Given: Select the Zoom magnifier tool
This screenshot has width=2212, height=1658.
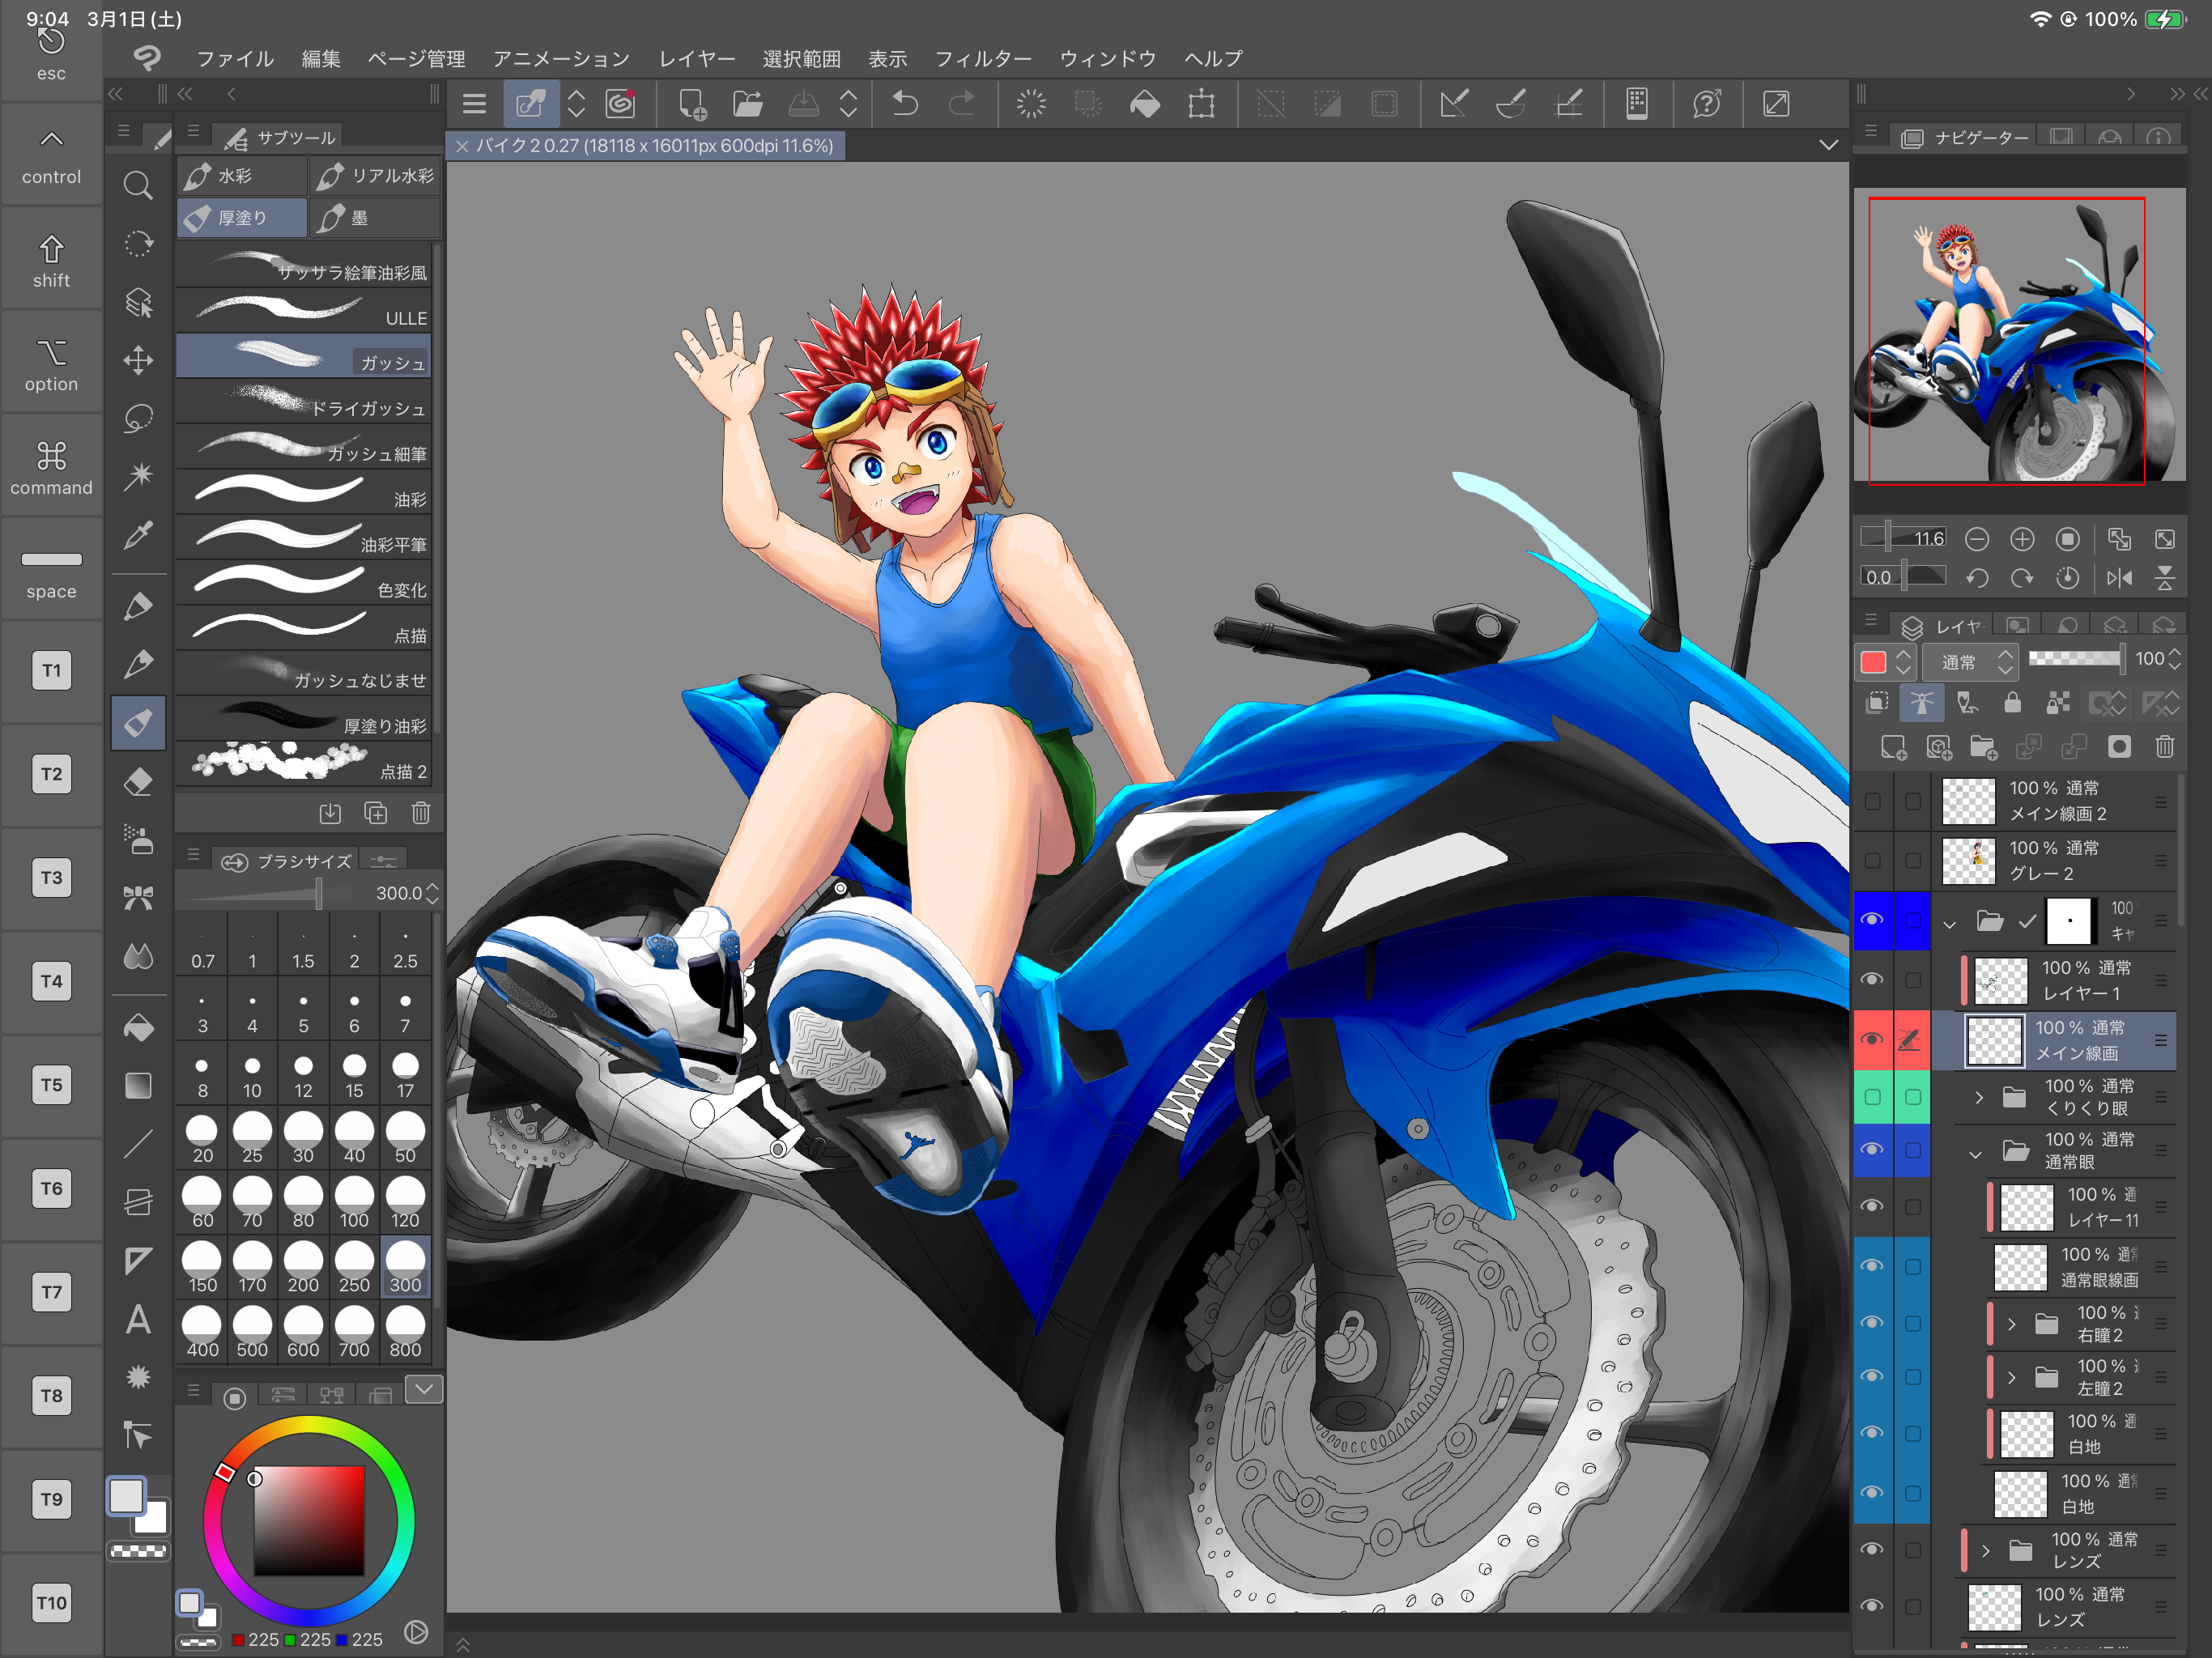Looking at the screenshot, I should [138, 186].
